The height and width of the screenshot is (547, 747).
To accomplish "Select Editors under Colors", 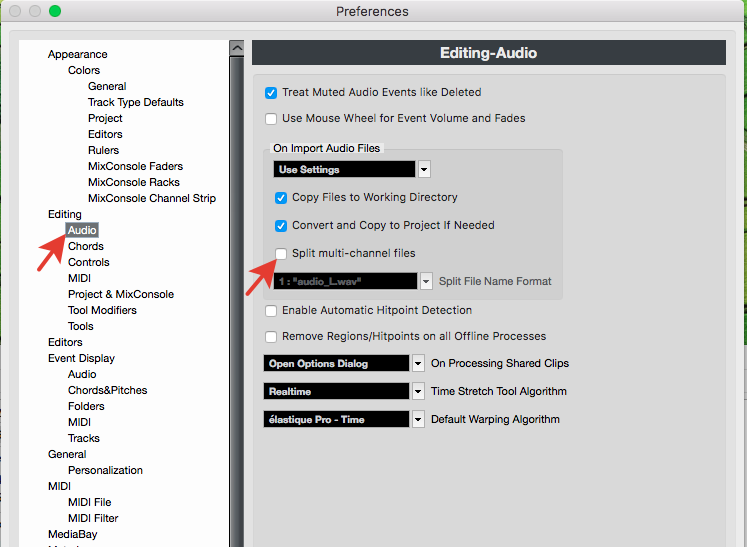I will (x=105, y=134).
